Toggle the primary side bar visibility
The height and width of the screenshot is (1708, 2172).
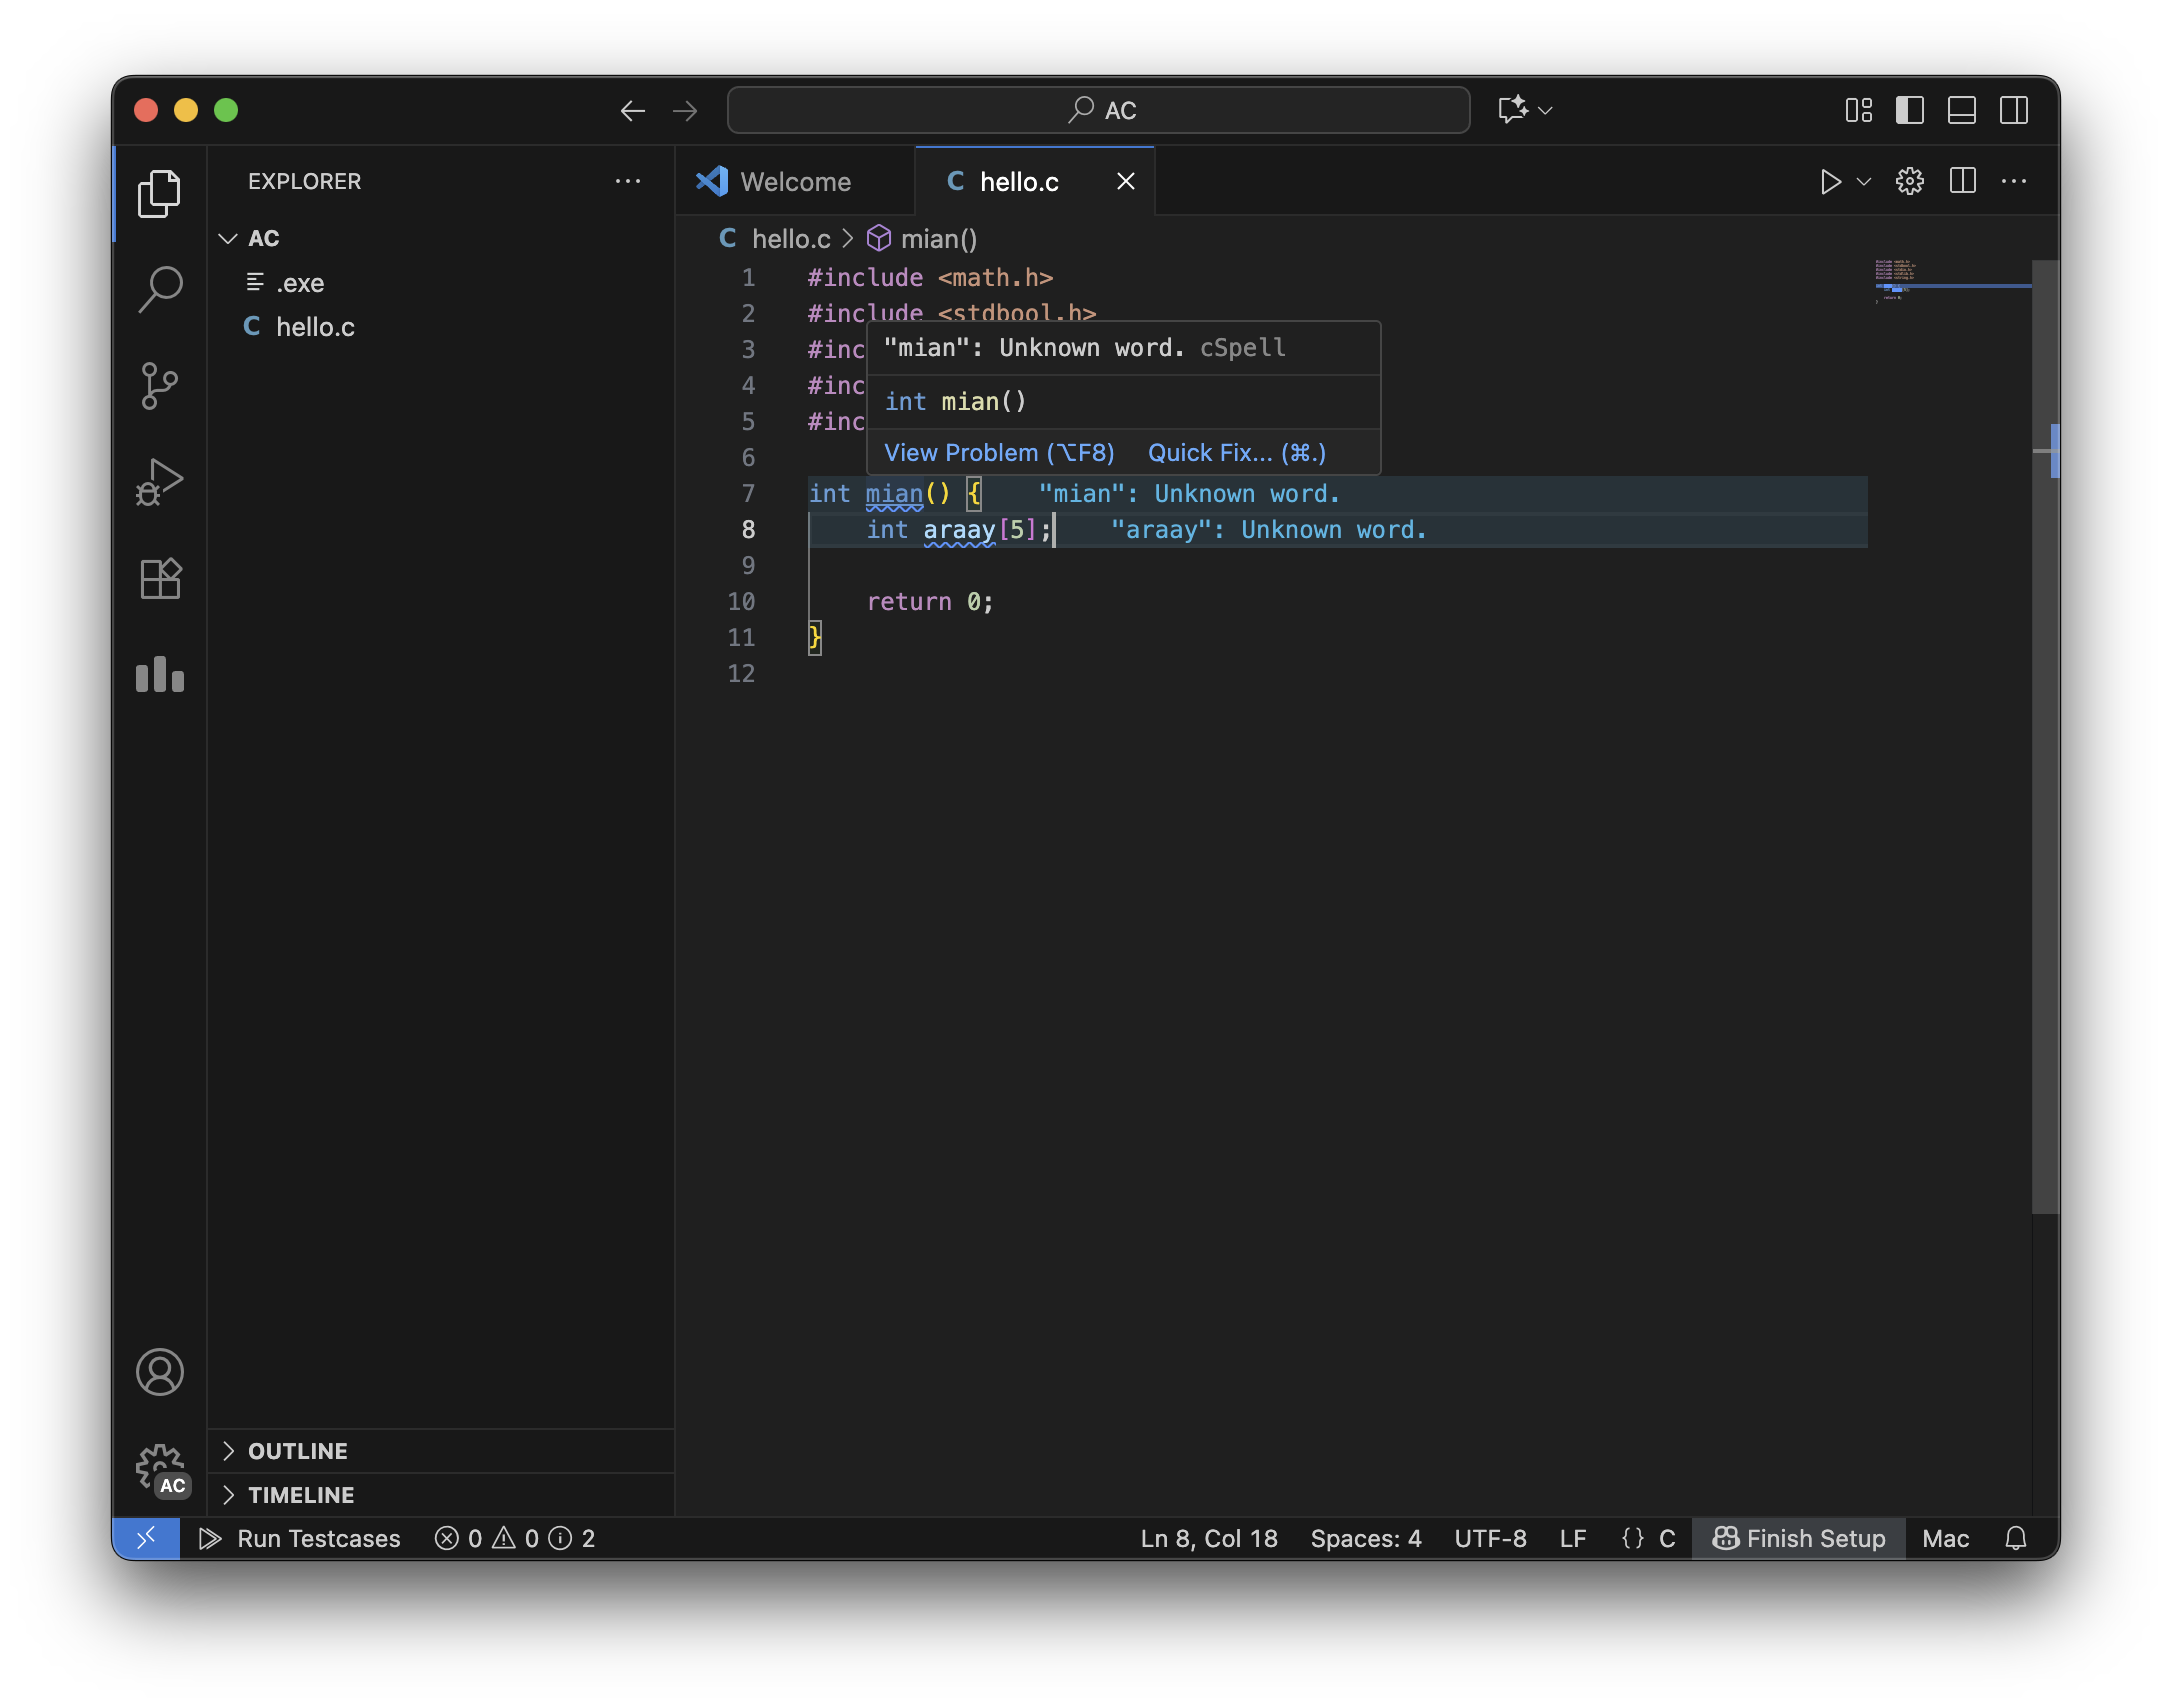tap(1909, 110)
